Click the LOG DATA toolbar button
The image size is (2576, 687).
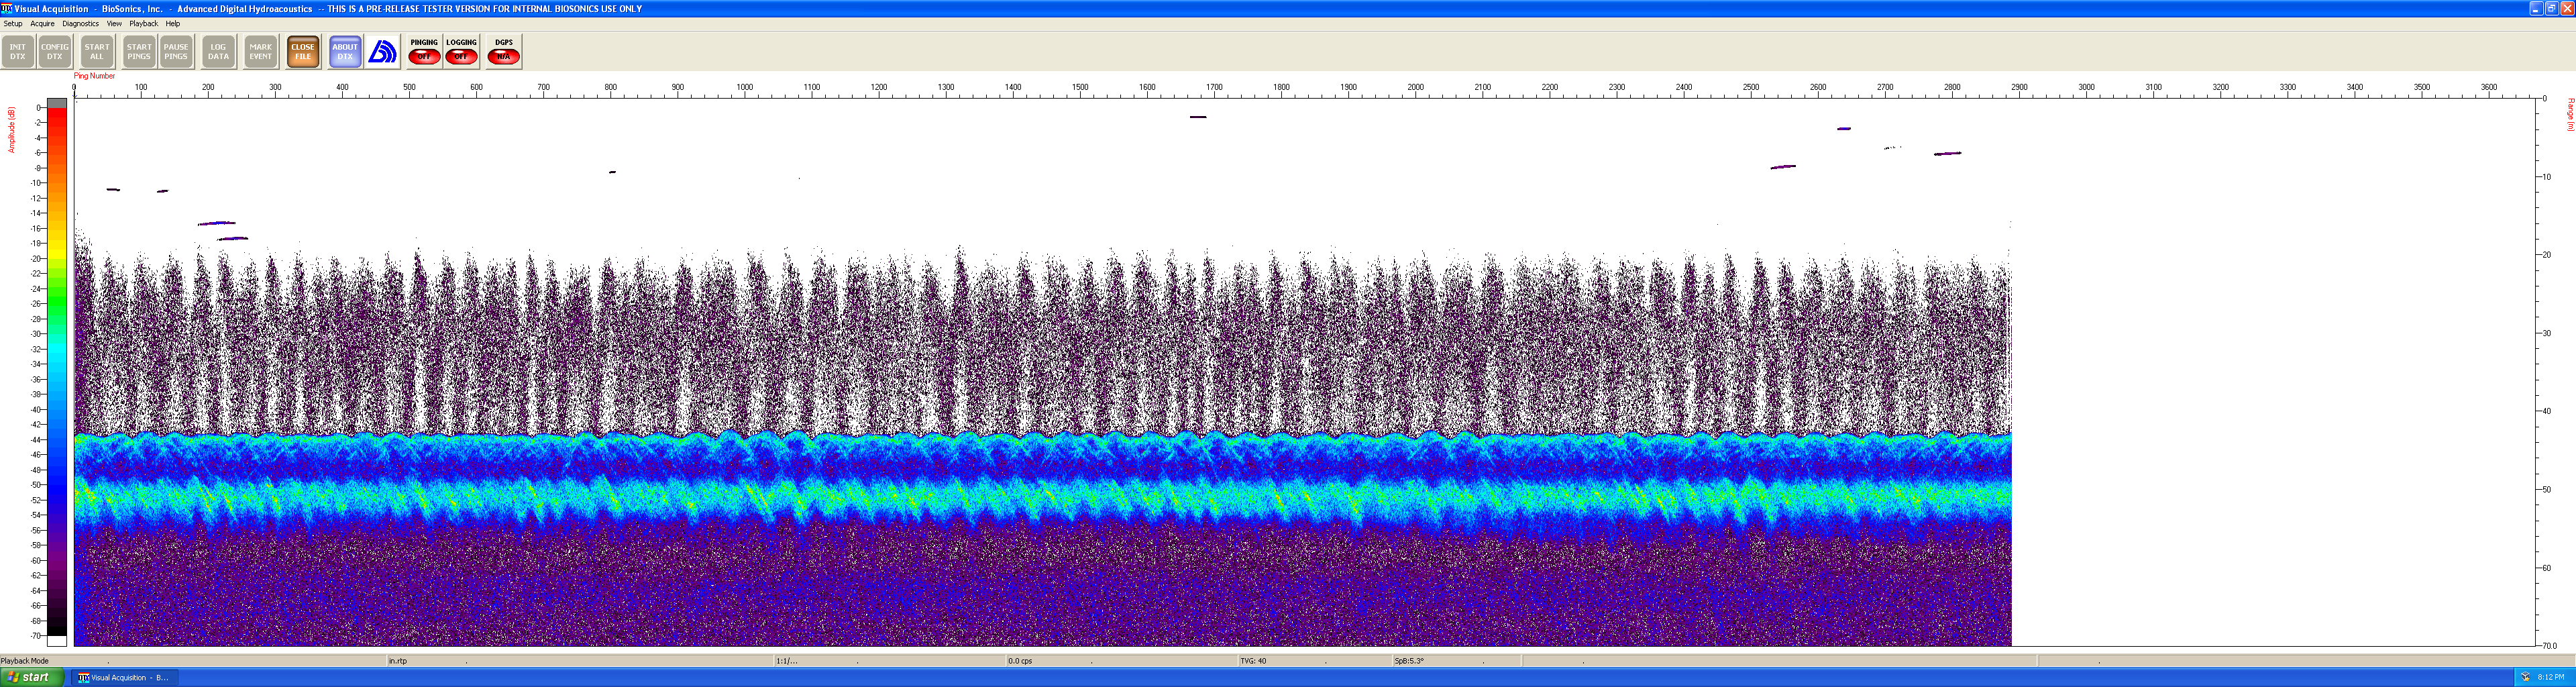point(218,52)
